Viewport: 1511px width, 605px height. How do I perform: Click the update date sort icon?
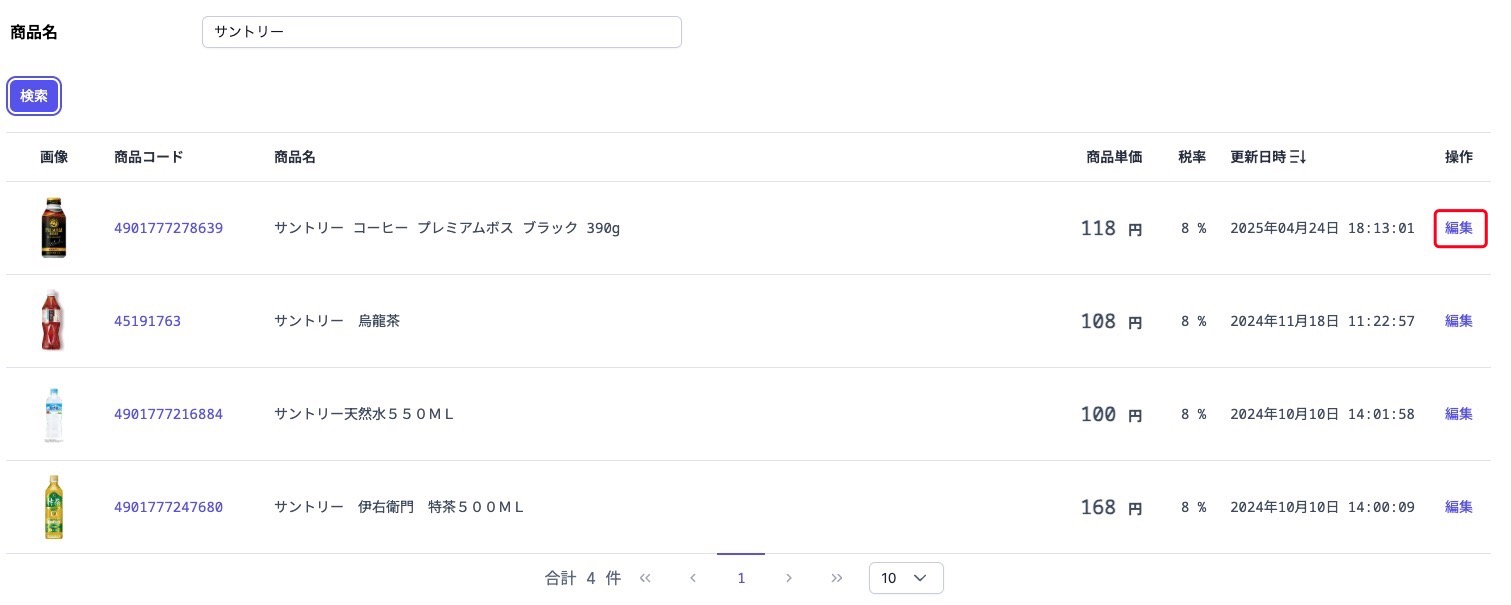(x=1298, y=157)
